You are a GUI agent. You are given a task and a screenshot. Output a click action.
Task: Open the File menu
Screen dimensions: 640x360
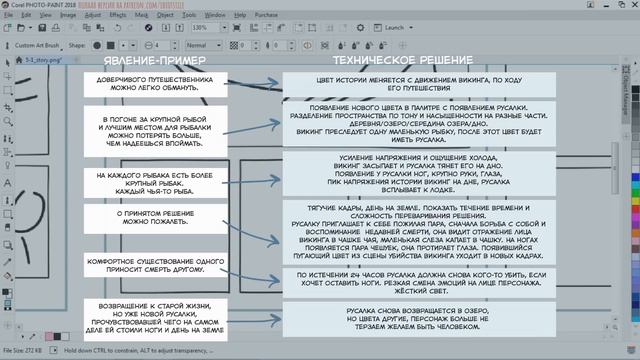[x=9, y=15]
